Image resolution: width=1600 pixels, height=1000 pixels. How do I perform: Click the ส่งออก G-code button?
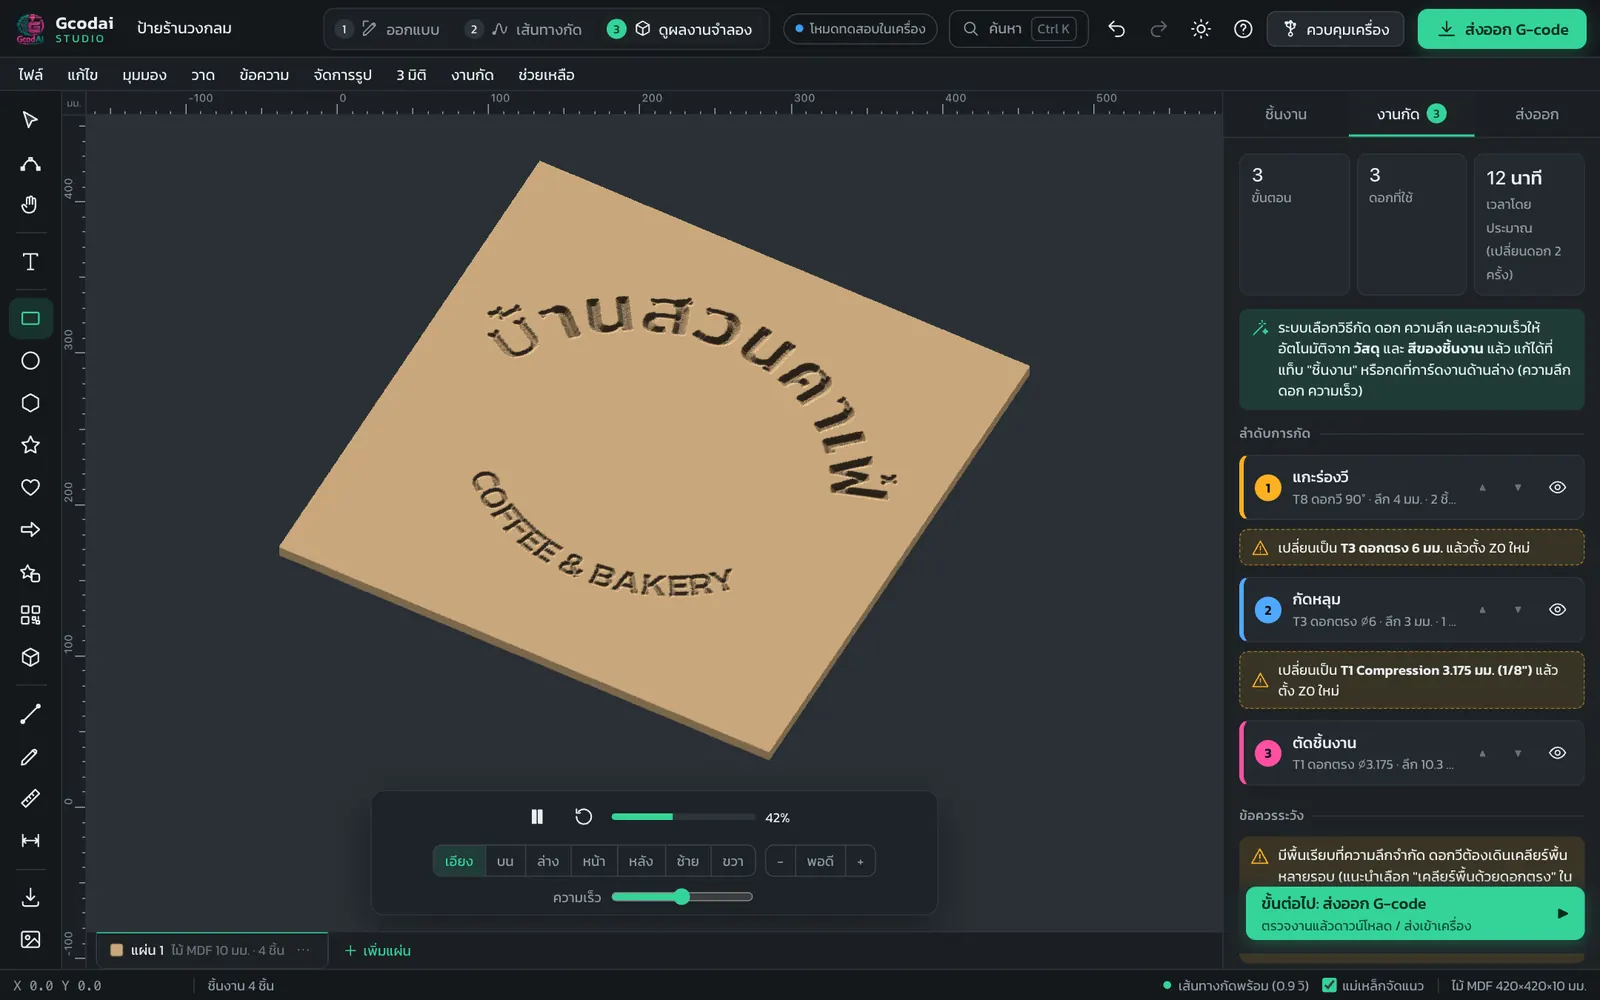pos(1502,29)
